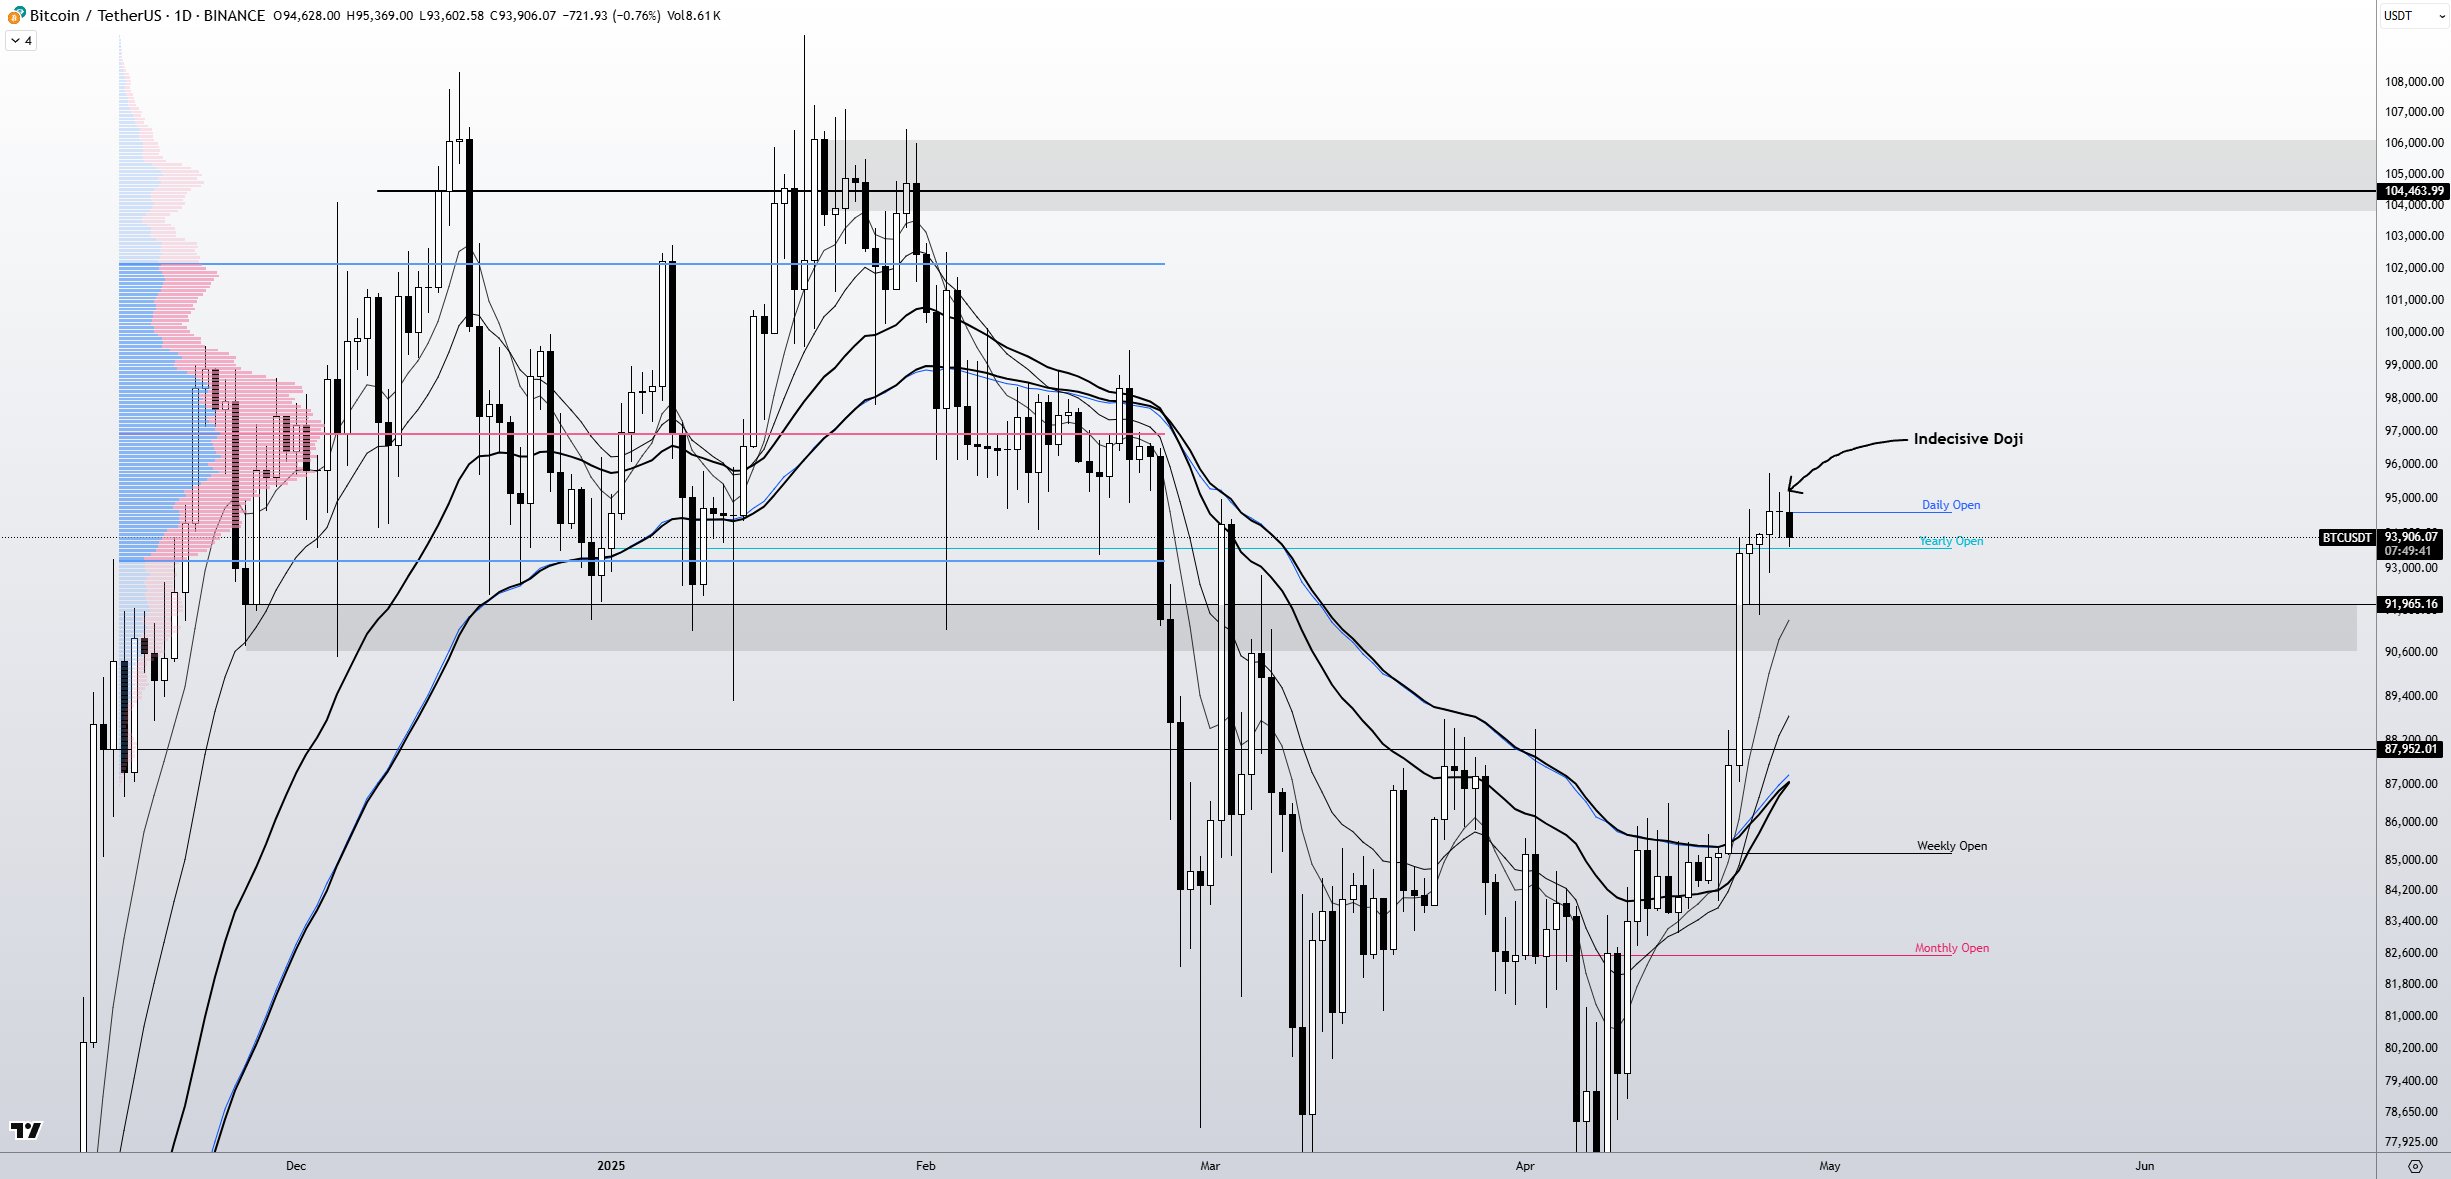Screen dimensions: 2451x1179
Task: Click the May date on time axis
Action: coord(1829,1166)
